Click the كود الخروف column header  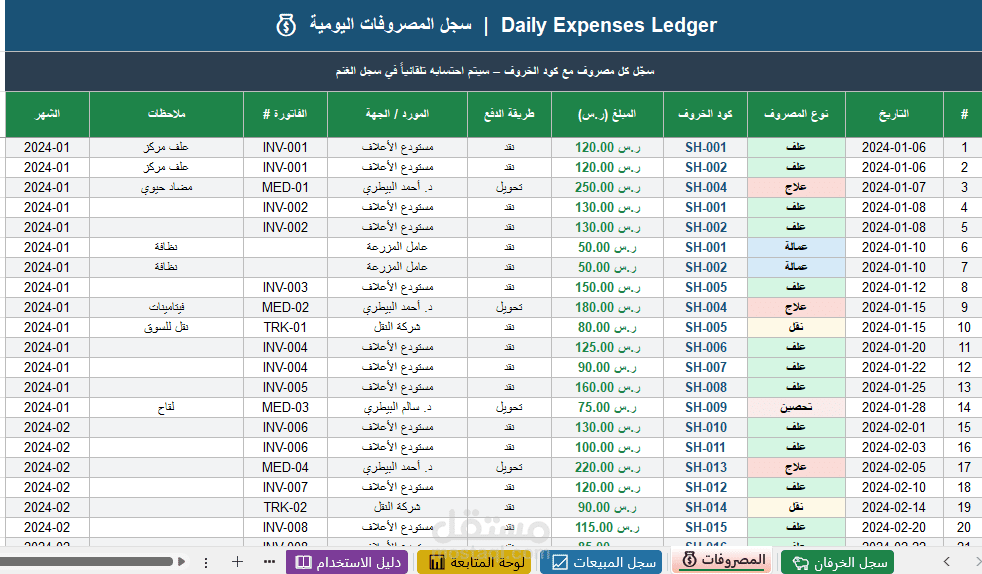(705, 114)
